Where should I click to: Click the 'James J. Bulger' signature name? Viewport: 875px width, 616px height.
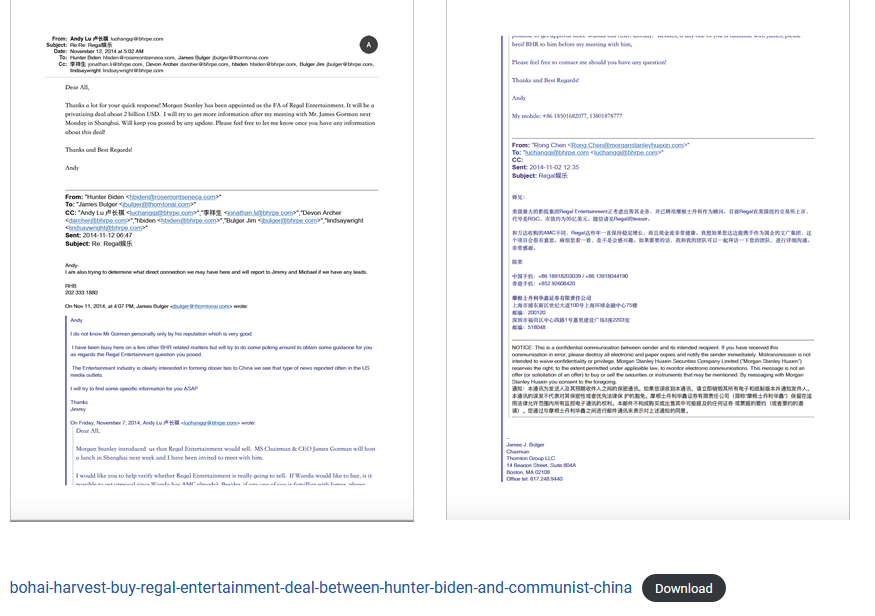[x=525, y=445]
